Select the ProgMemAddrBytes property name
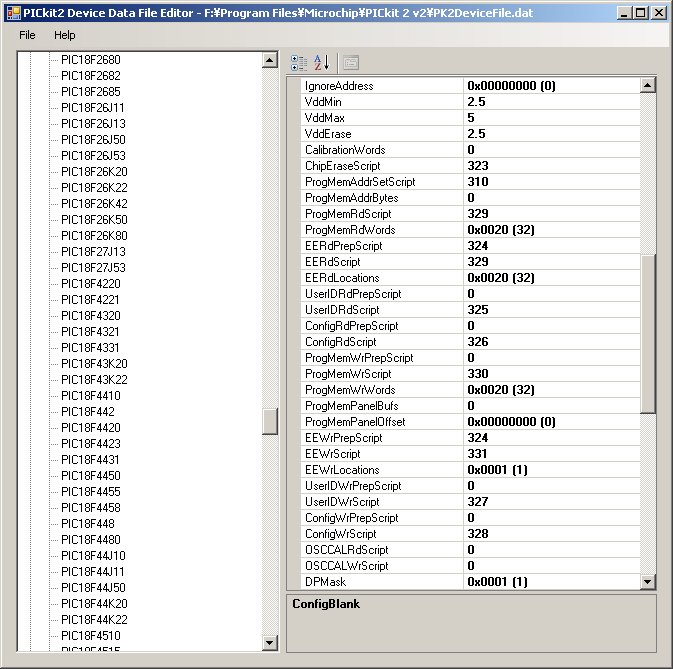 [x=352, y=198]
